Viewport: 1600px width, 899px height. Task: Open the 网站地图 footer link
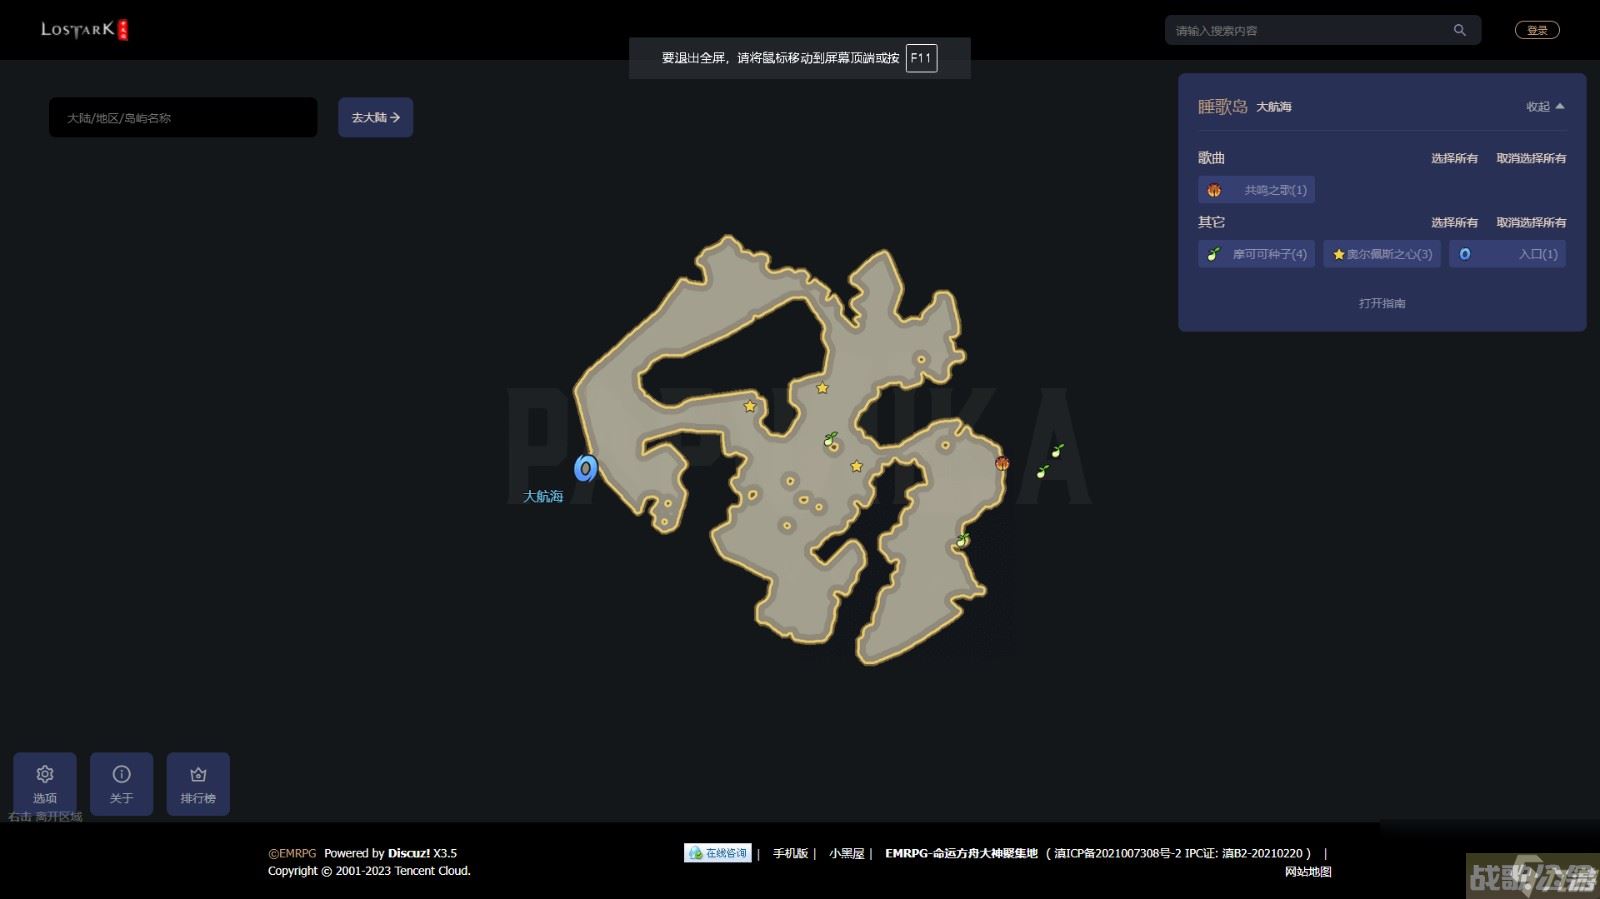click(x=1308, y=871)
